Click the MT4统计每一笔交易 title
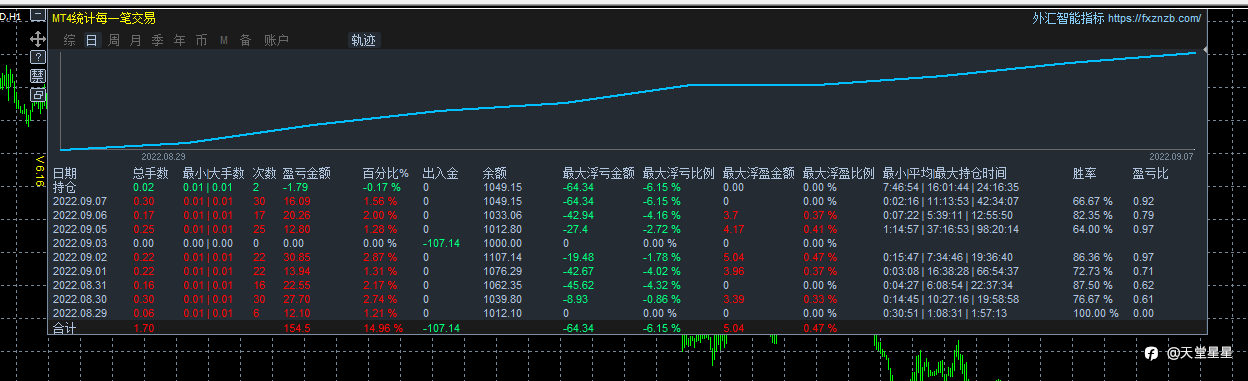The width and height of the screenshot is (1248, 381). [104, 18]
